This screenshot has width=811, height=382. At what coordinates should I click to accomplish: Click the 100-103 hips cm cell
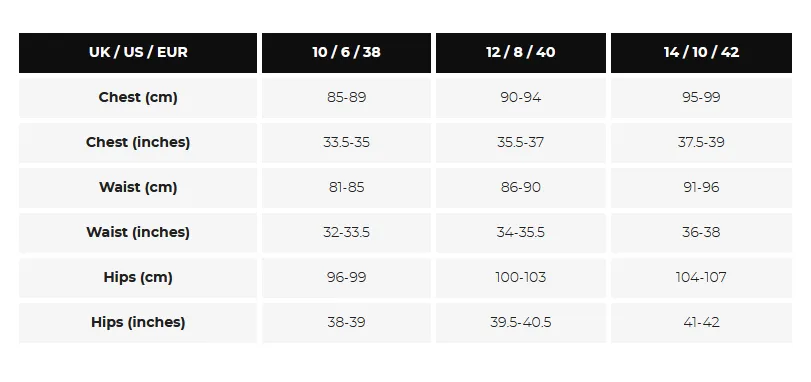(x=520, y=278)
